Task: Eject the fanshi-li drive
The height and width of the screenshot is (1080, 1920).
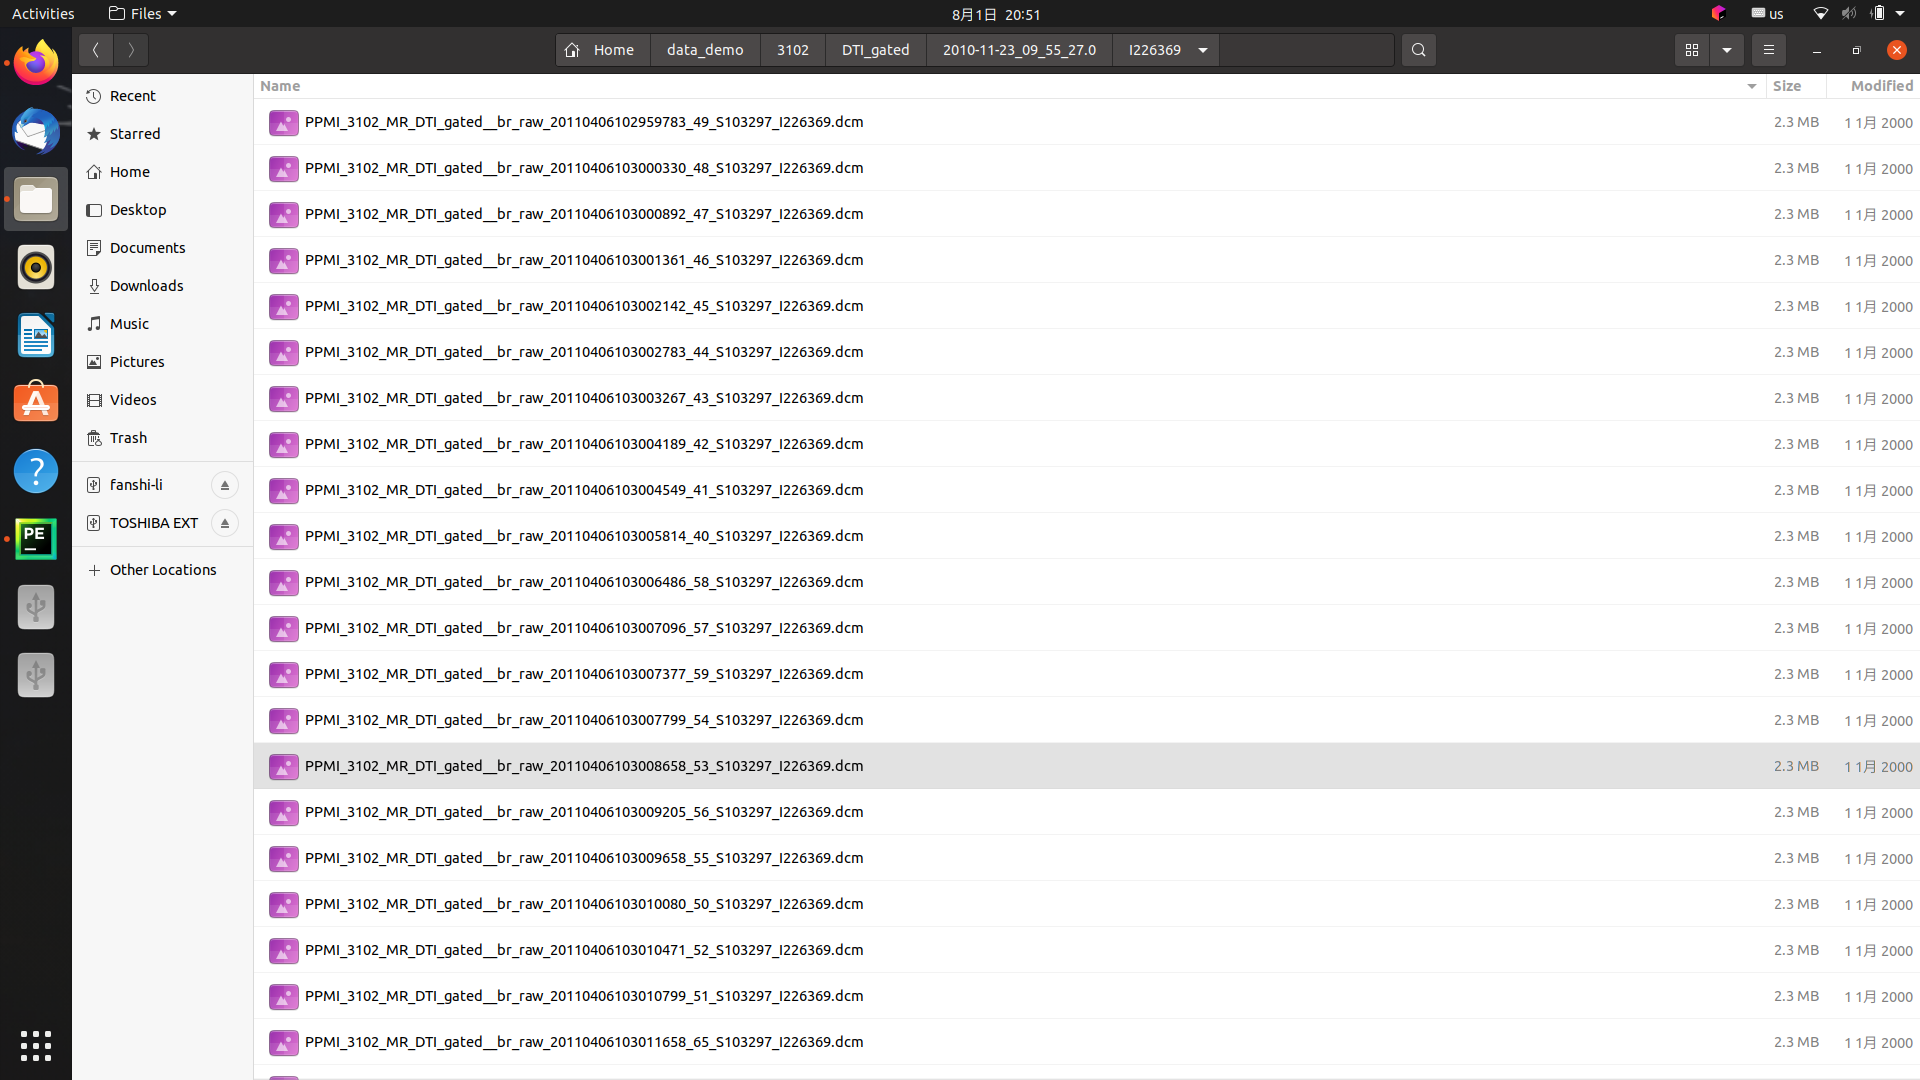Action: [x=225, y=485]
